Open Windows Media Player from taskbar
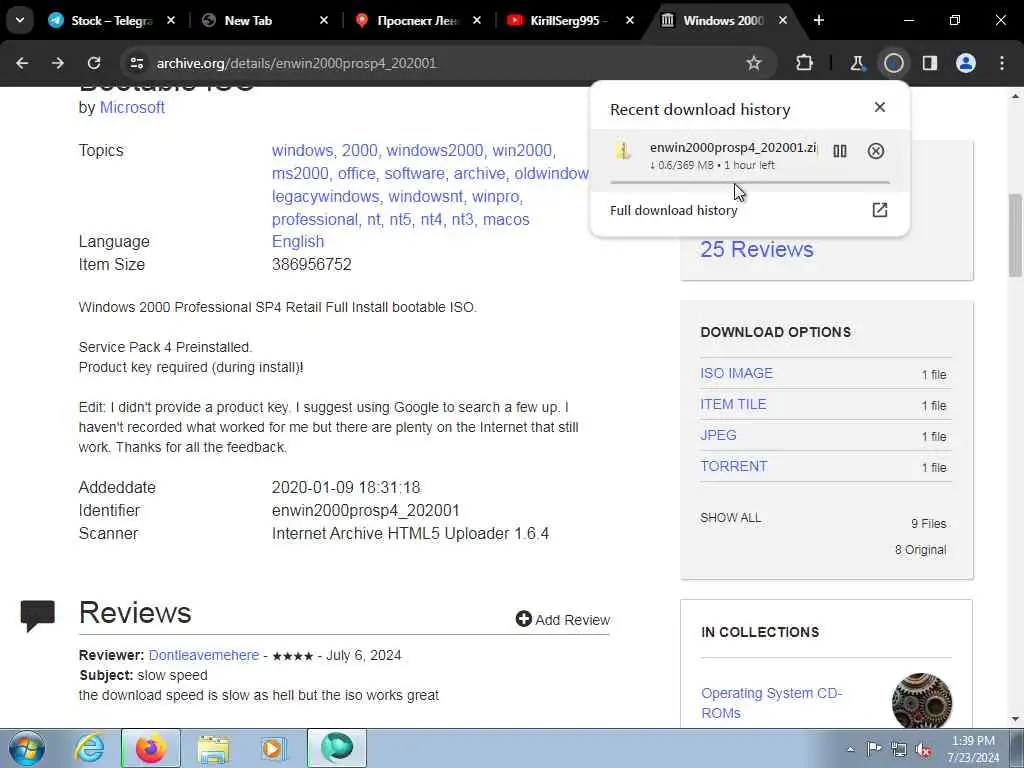Screen dimensions: 1024x768 [x=273, y=748]
